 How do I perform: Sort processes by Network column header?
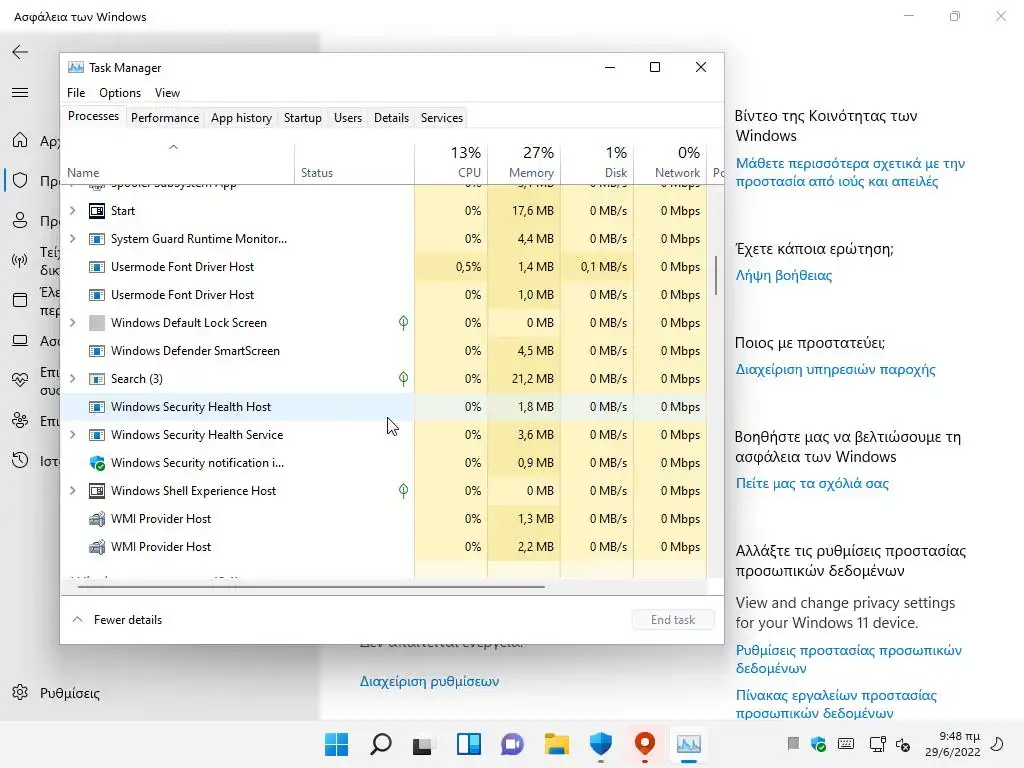670,162
